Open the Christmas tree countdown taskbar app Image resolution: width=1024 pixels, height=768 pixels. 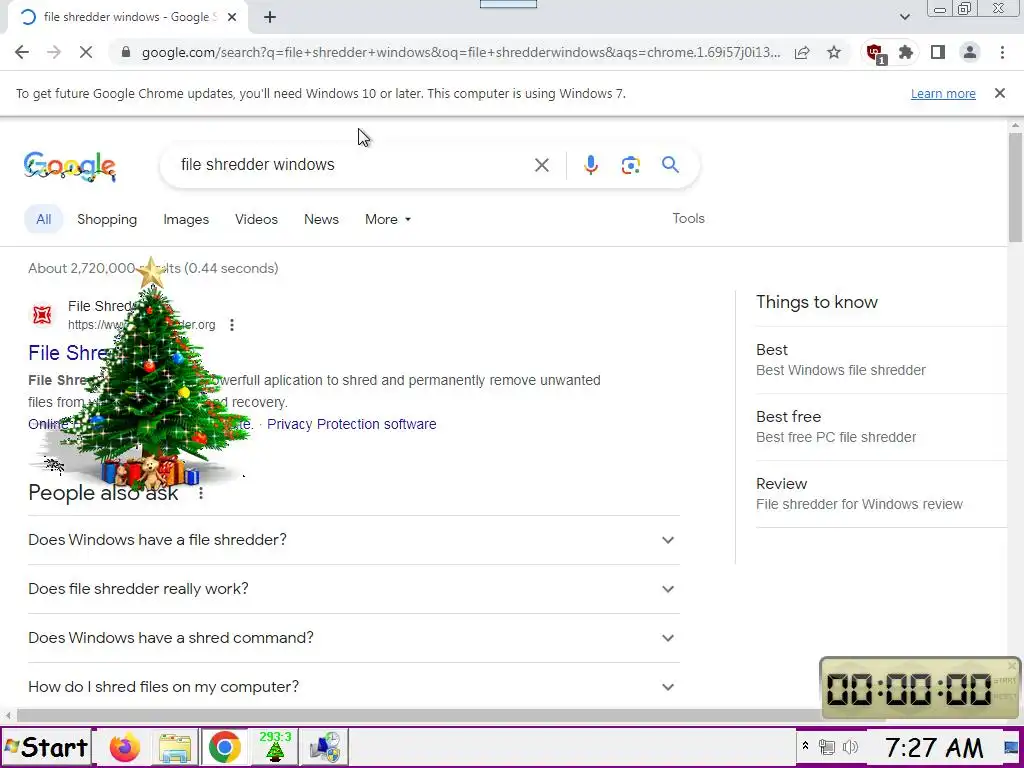275,747
